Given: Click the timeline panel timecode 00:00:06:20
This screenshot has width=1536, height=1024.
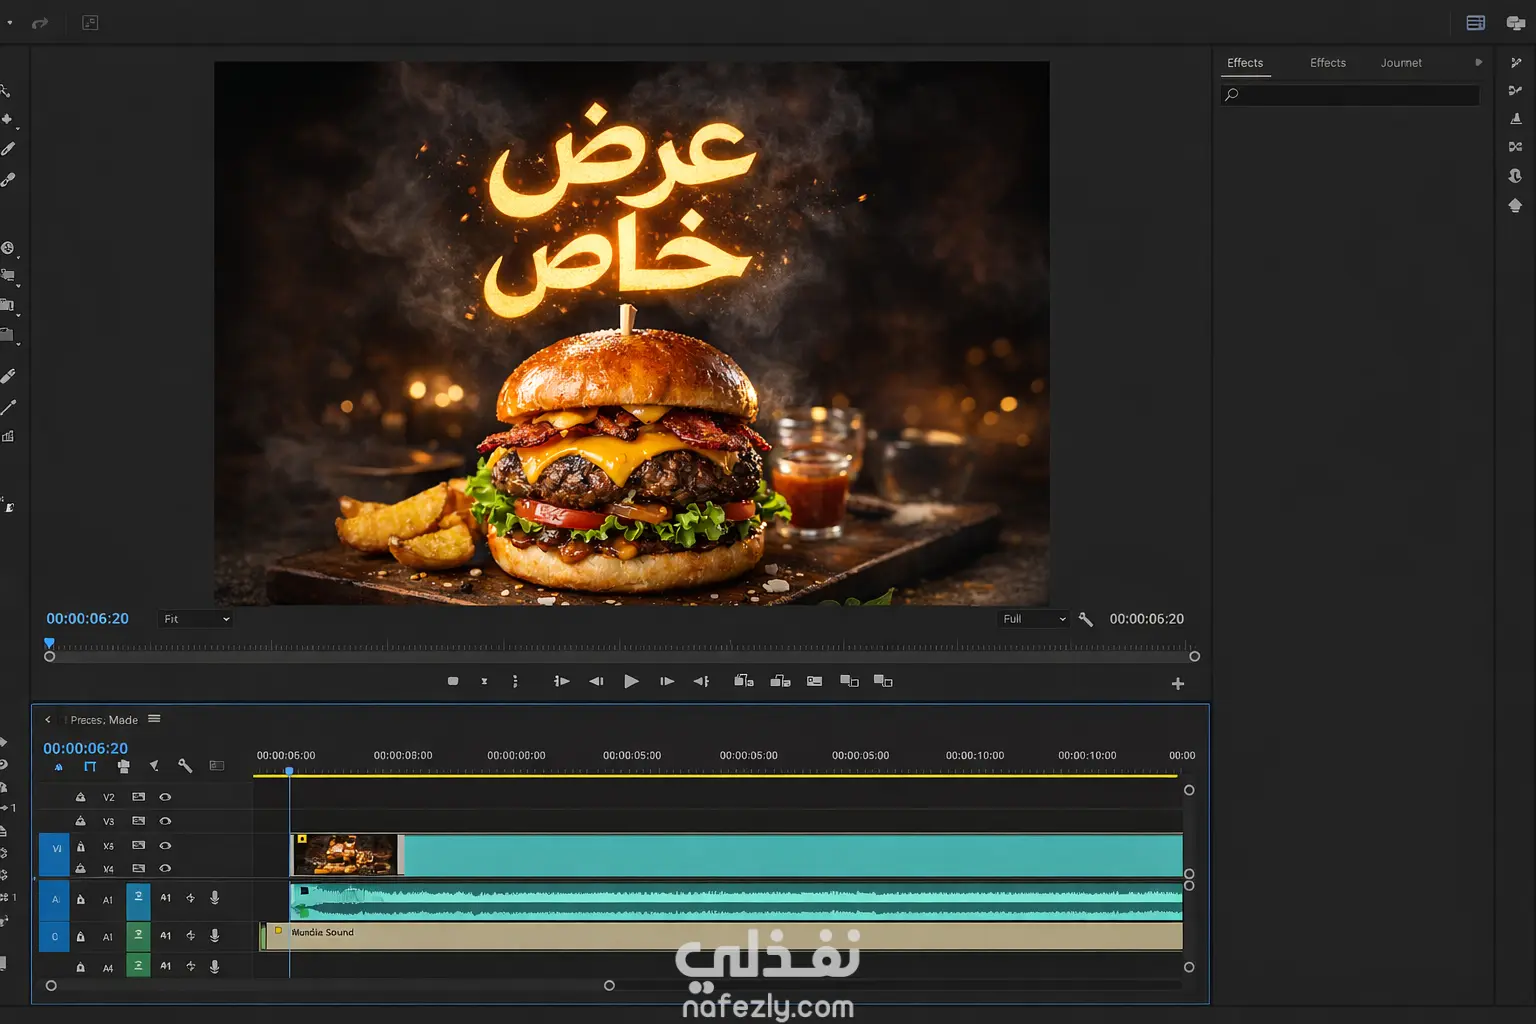Looking at the screenshot, I should click(x=85, y=748).
